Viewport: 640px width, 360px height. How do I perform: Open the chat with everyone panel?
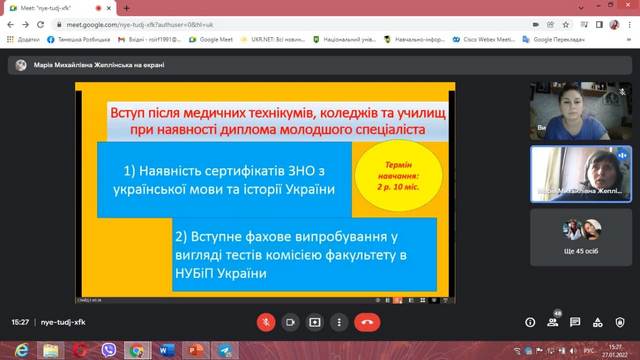(575, 322)
